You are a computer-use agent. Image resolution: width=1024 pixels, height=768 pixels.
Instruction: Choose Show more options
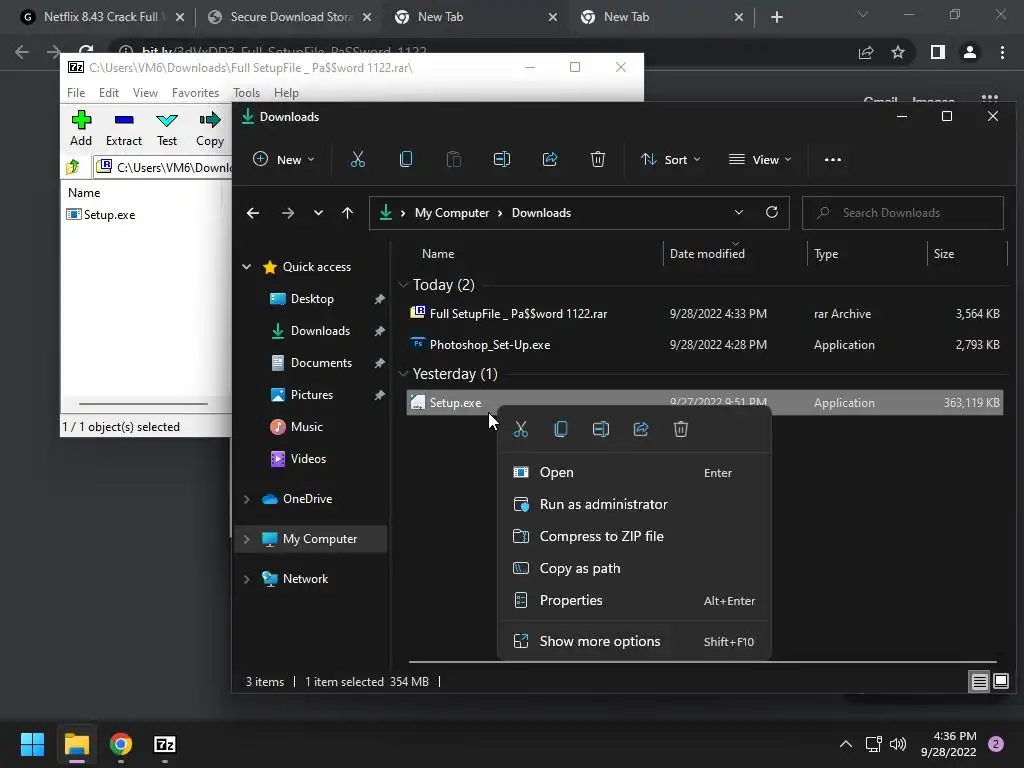[x=634, y=641]
